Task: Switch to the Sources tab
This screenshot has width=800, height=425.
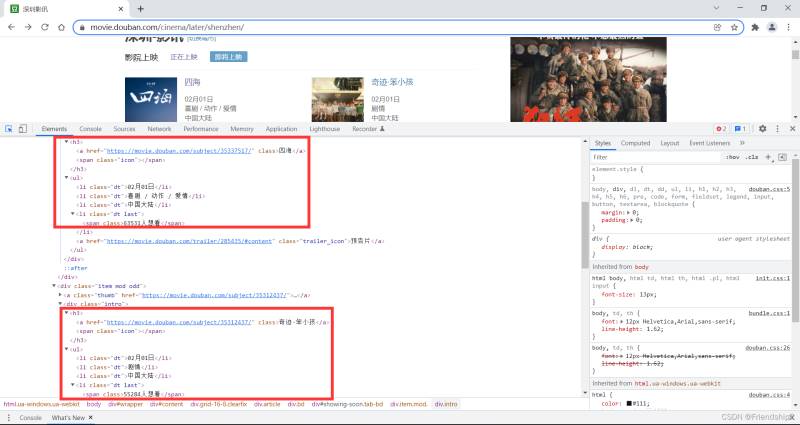Action: coord(124,129)
